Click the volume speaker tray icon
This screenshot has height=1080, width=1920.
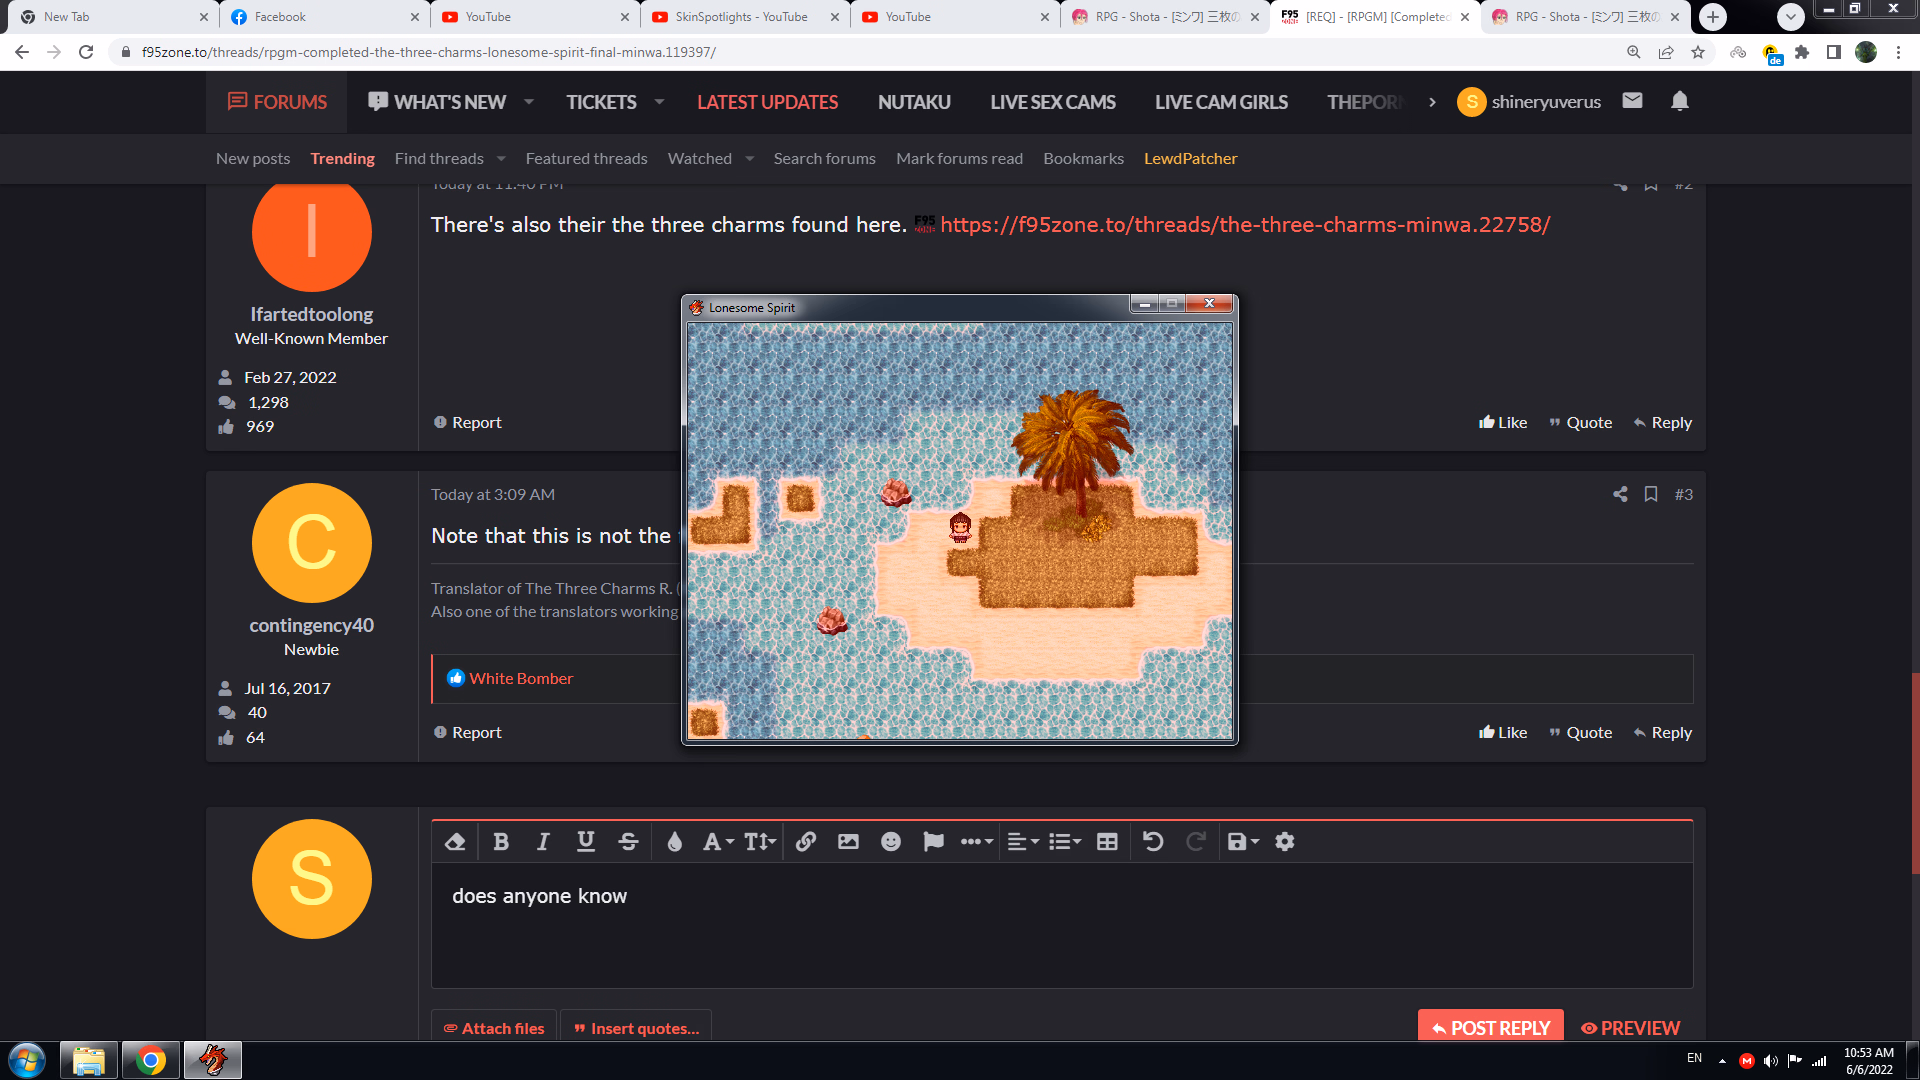(1770, 1060)
